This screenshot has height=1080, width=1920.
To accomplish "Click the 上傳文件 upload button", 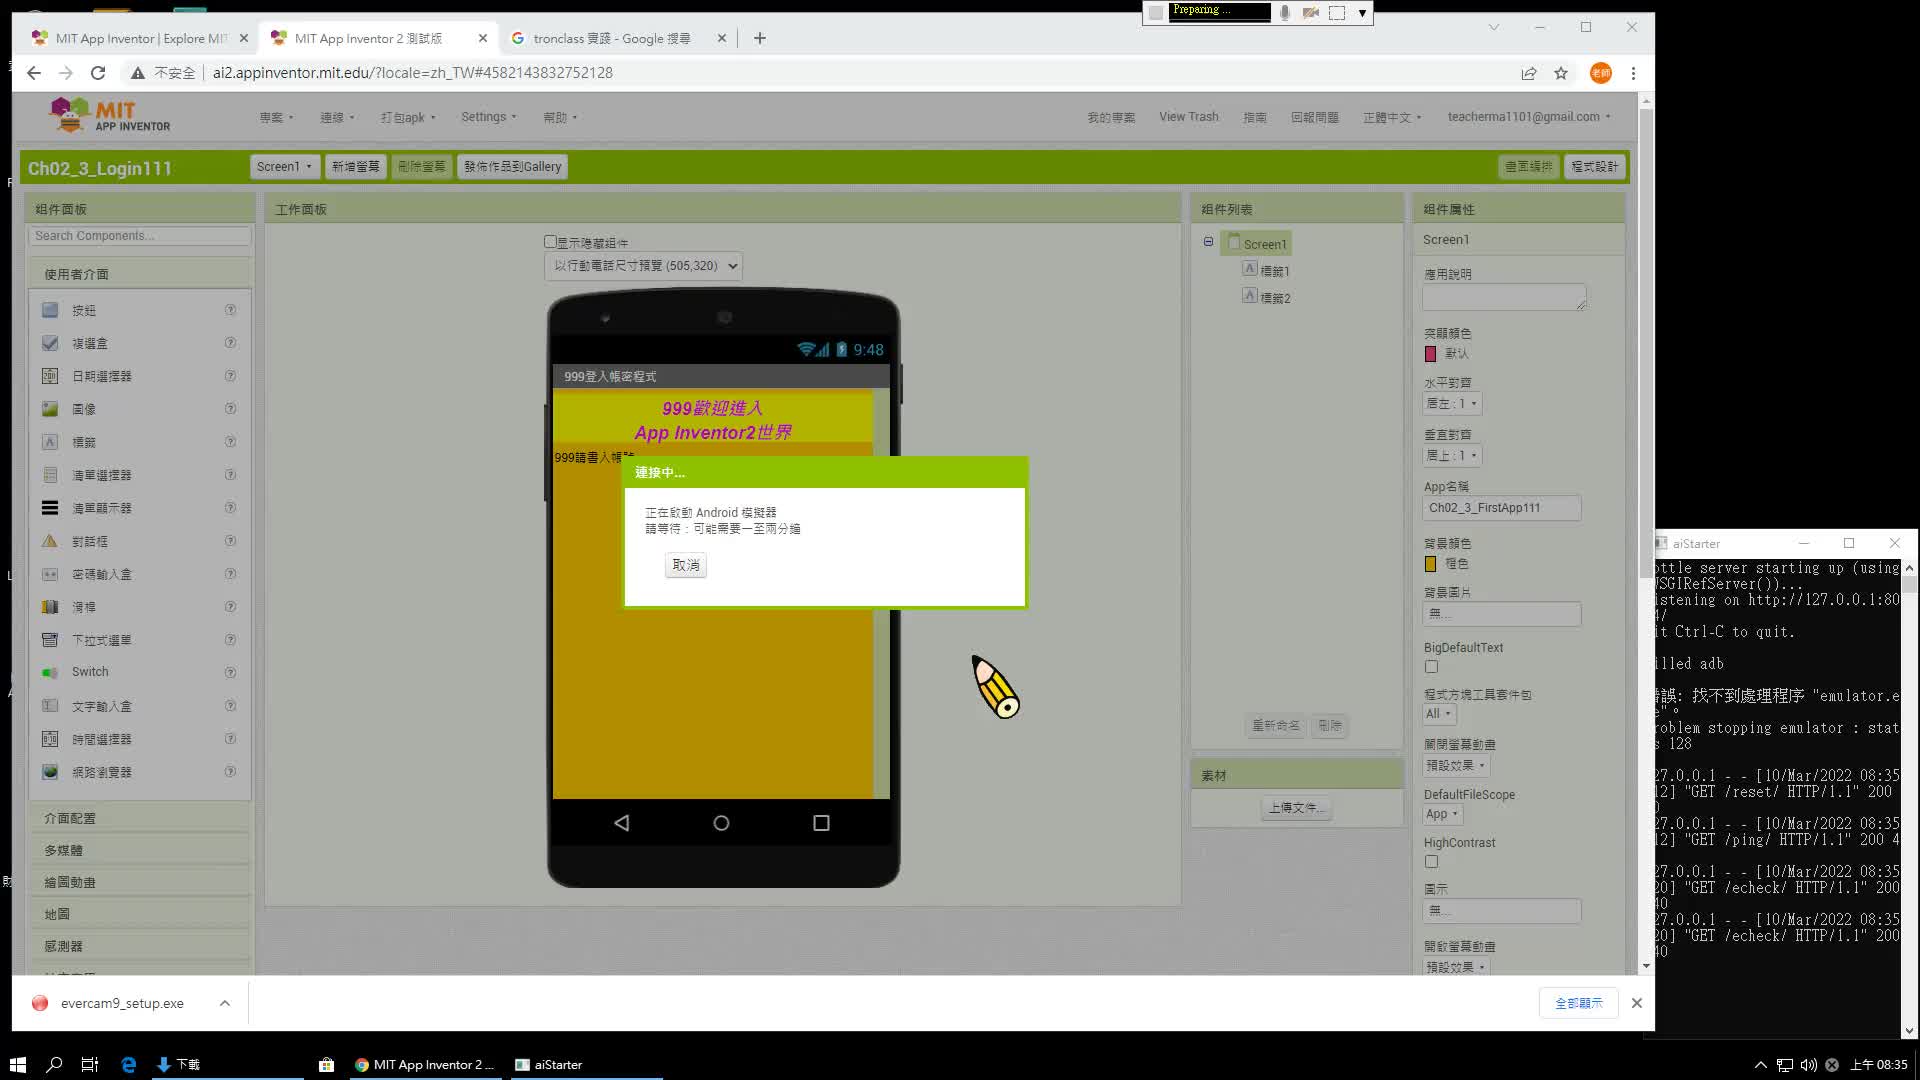I will click(1296, 808).
